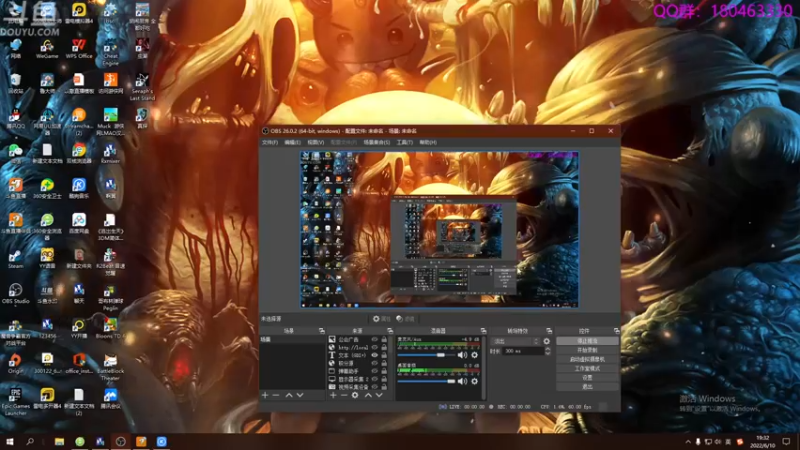This screenshot has height=450, width=800.
Task: Move the source up using the 来源 panel up arrow
Action: click(x=368, y=395)
